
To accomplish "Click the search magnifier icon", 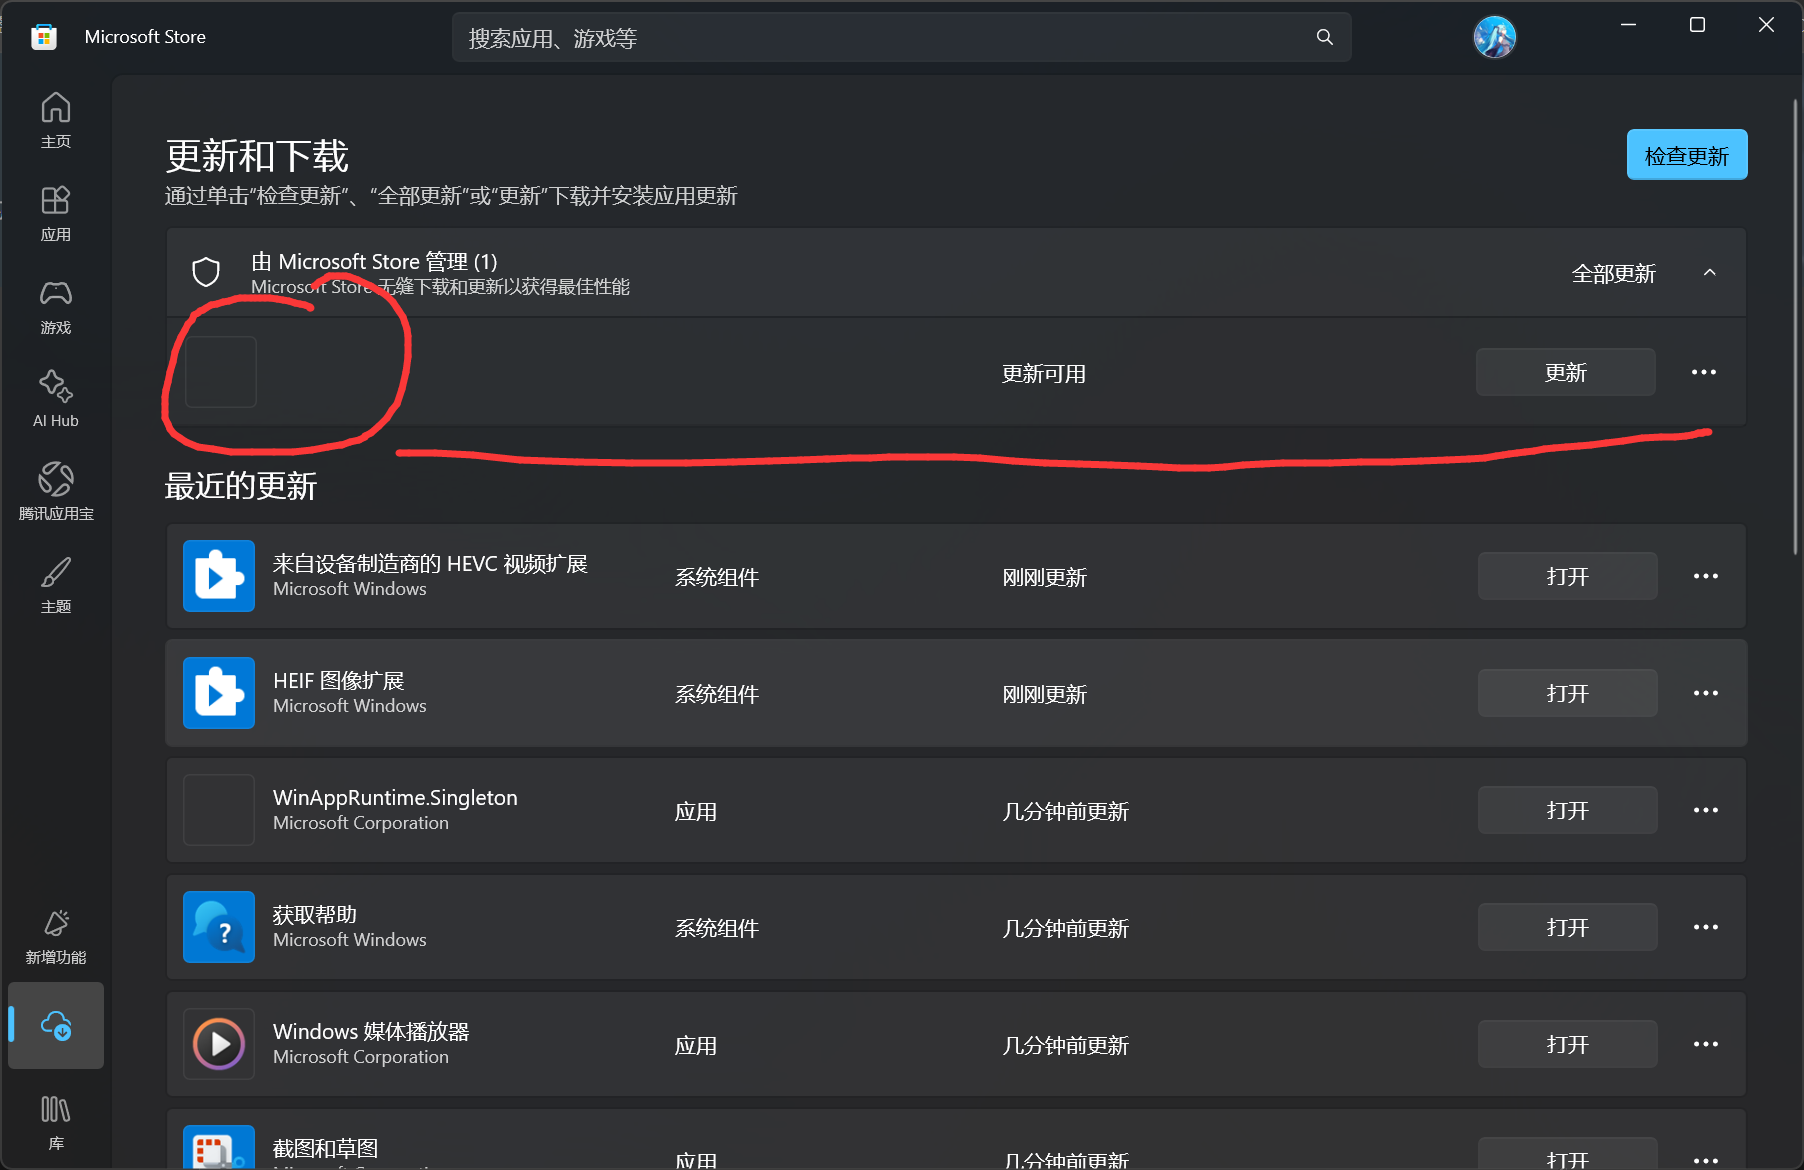I will coord(1325,37).
